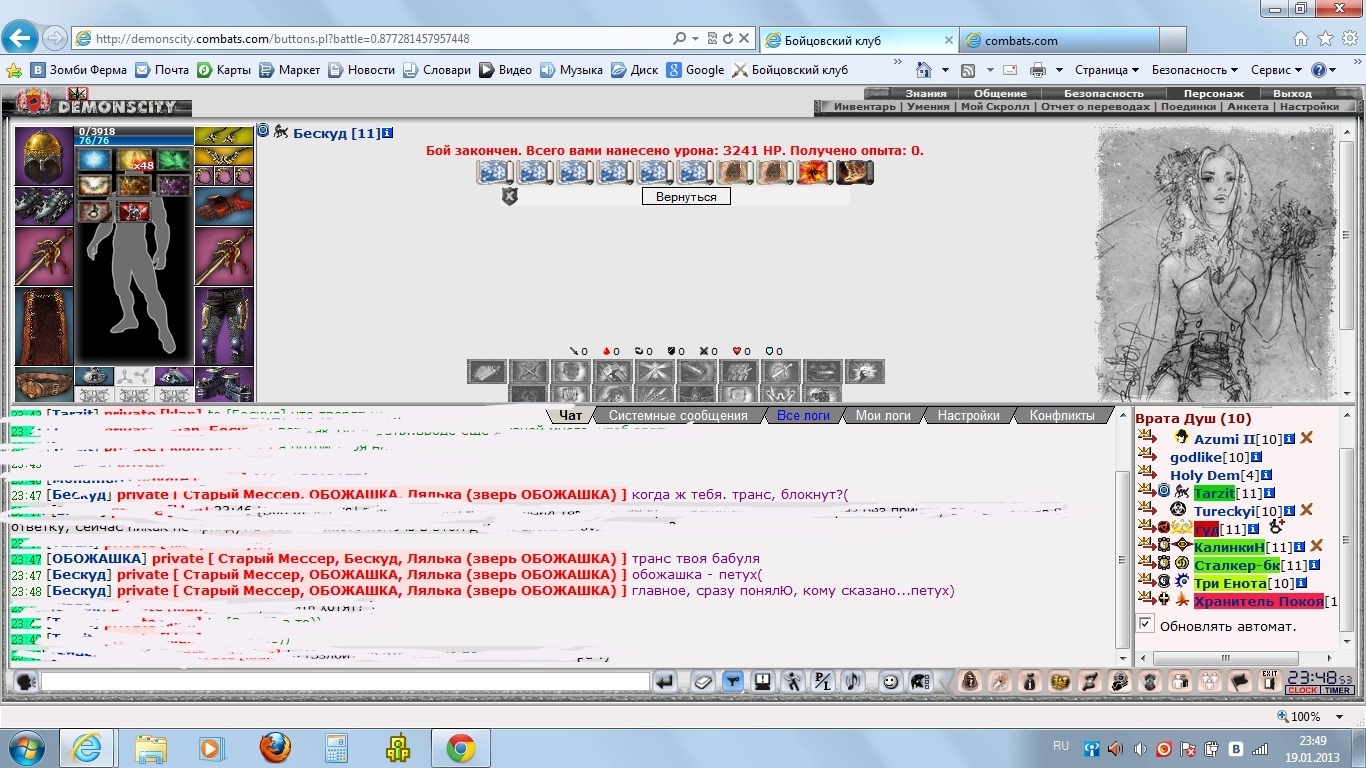Click into the chat message input field
The image size is (1366, 768).
click(345, 682)
